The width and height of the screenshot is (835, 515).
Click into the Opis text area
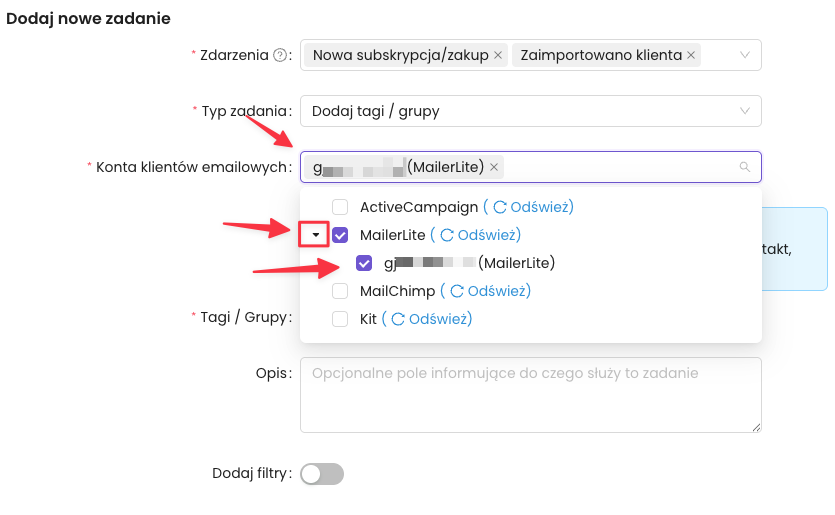(x=530, y=395)
